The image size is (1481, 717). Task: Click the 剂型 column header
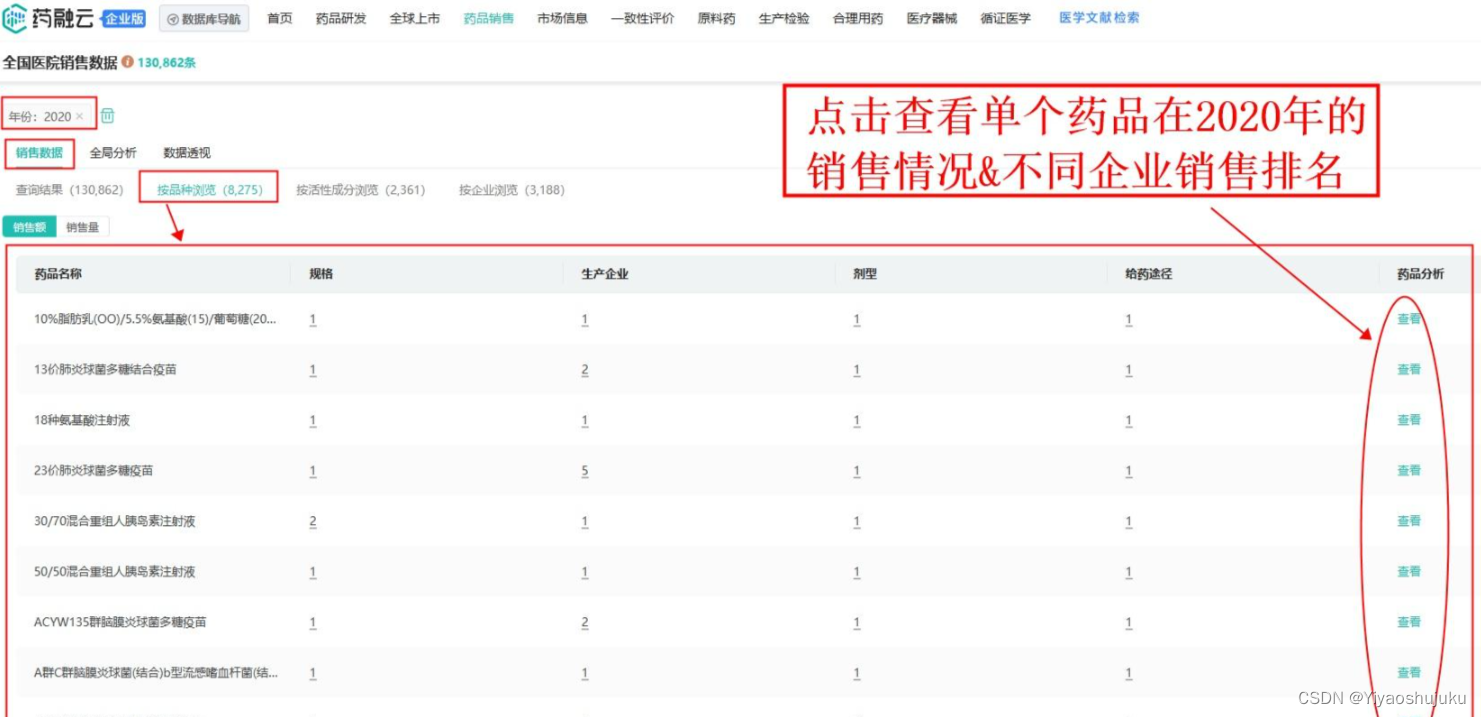tap(865, 274)
